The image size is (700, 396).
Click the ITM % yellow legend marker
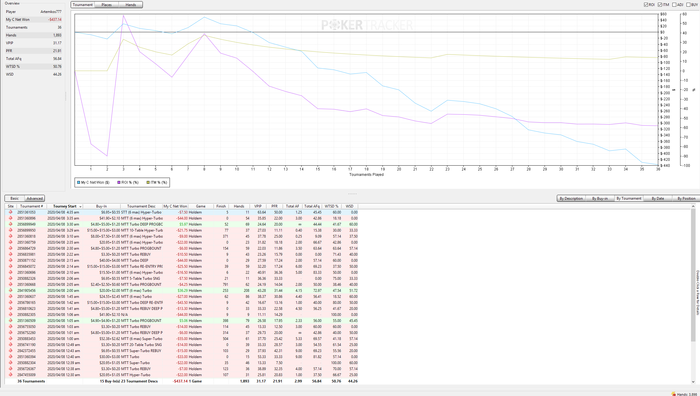click(x=148, y=183)
